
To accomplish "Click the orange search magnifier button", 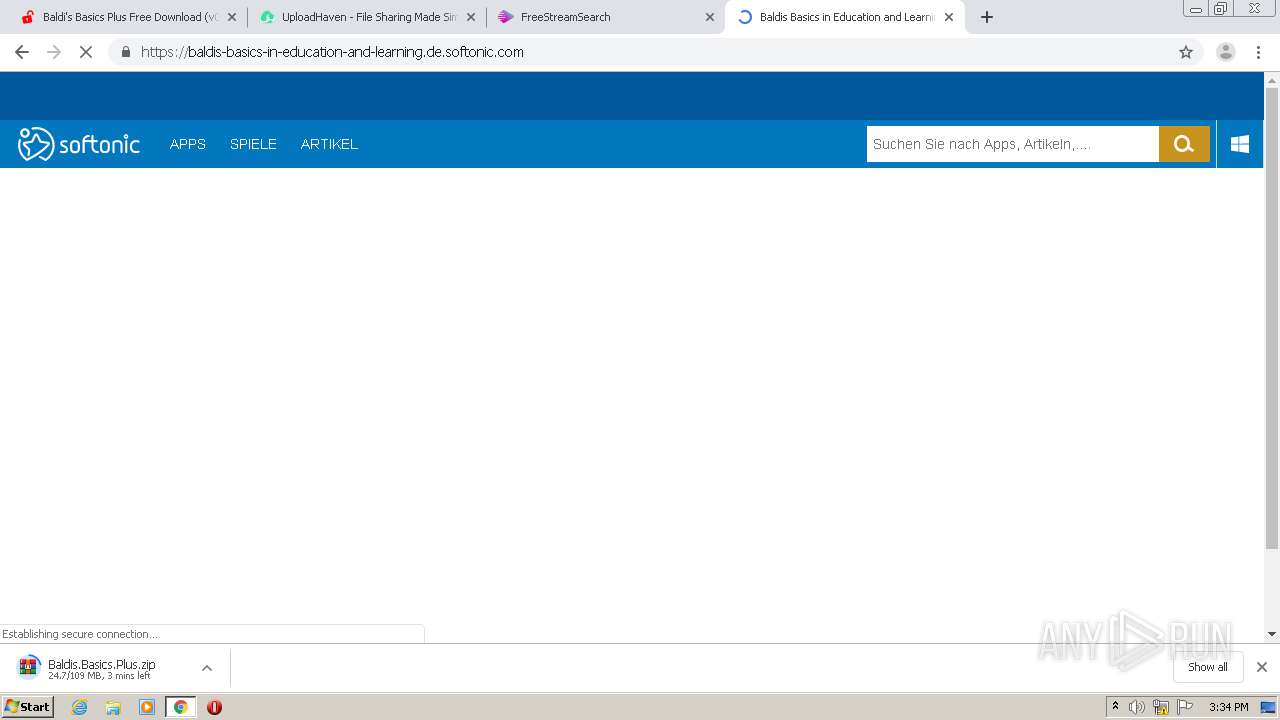I will click(x=1184, y=144).
